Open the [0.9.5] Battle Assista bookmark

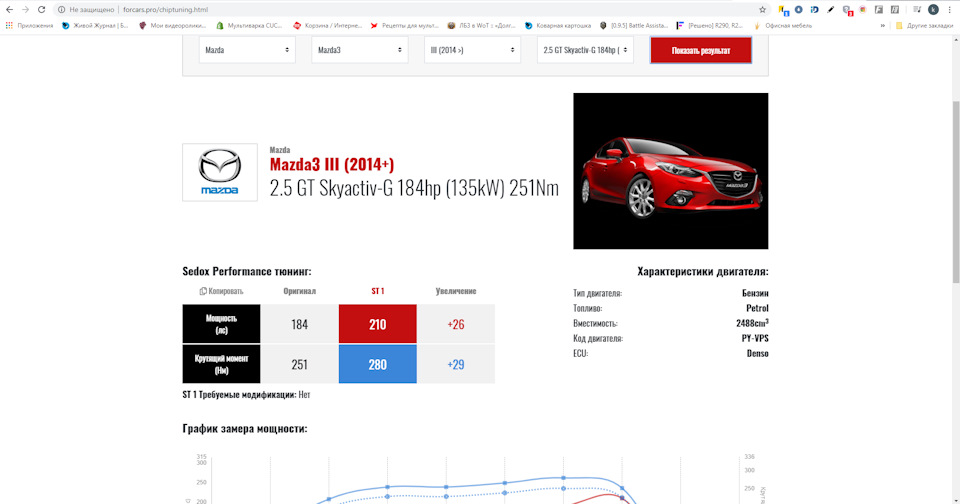click(634, 26)
